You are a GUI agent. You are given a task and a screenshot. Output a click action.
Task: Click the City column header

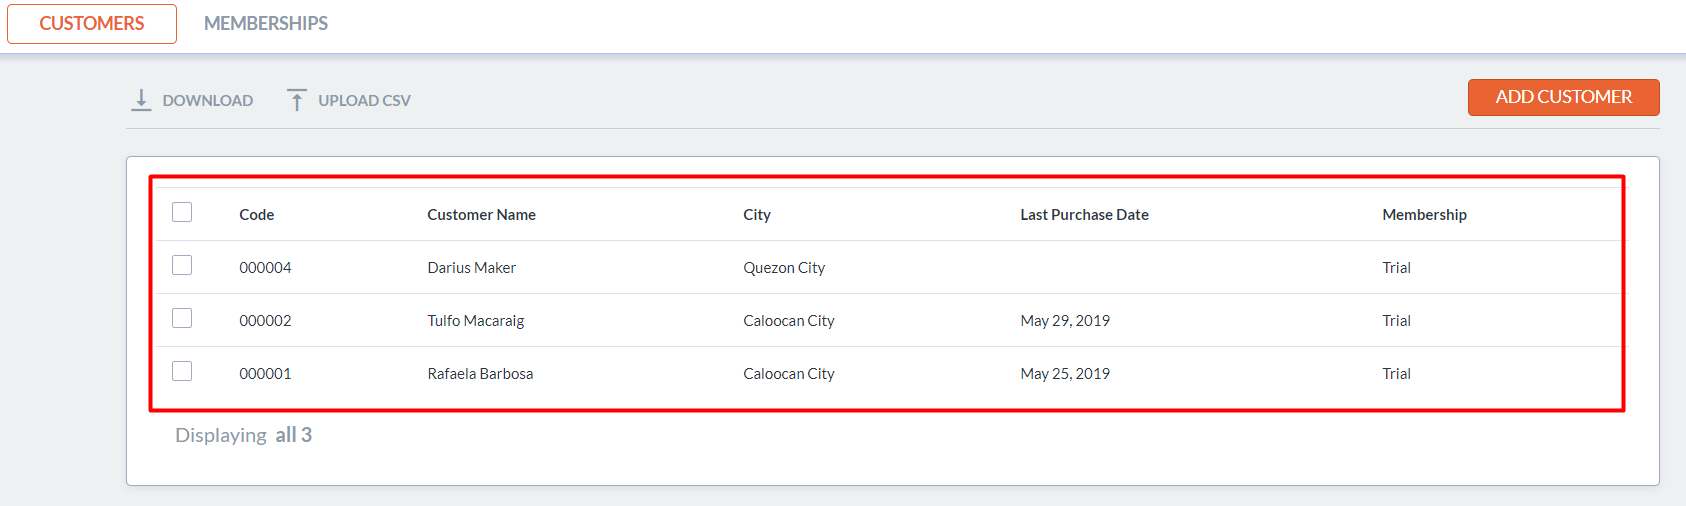(757, 215)
